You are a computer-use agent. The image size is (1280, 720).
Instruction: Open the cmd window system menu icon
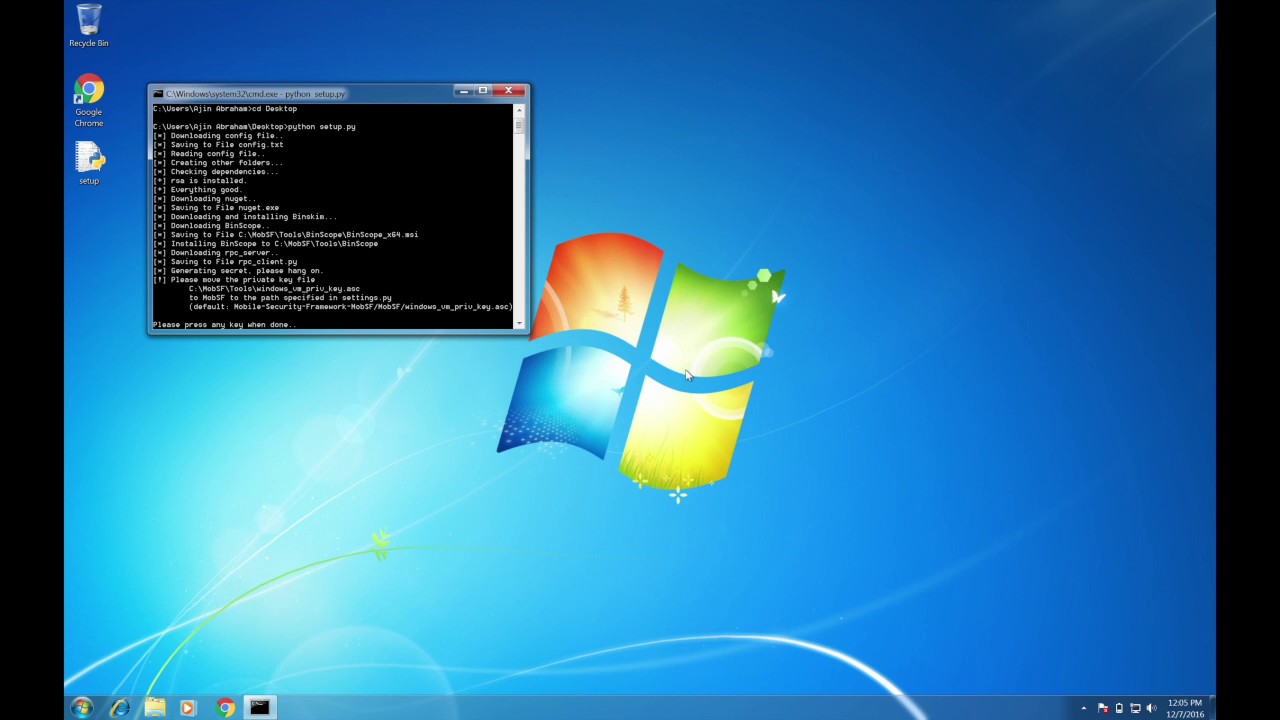(158, 94)
